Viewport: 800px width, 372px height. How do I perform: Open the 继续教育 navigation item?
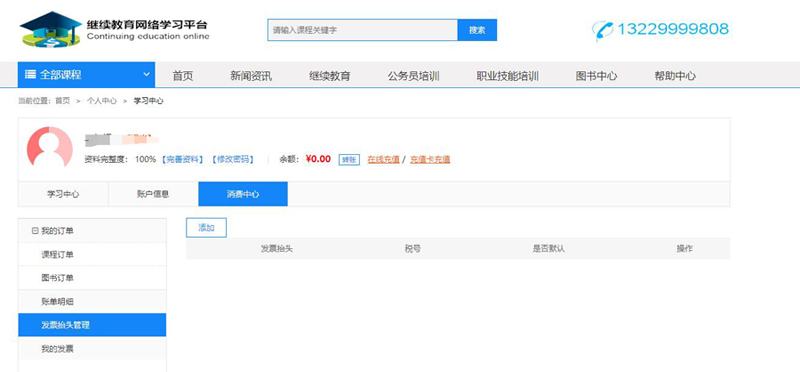point(330,76)
